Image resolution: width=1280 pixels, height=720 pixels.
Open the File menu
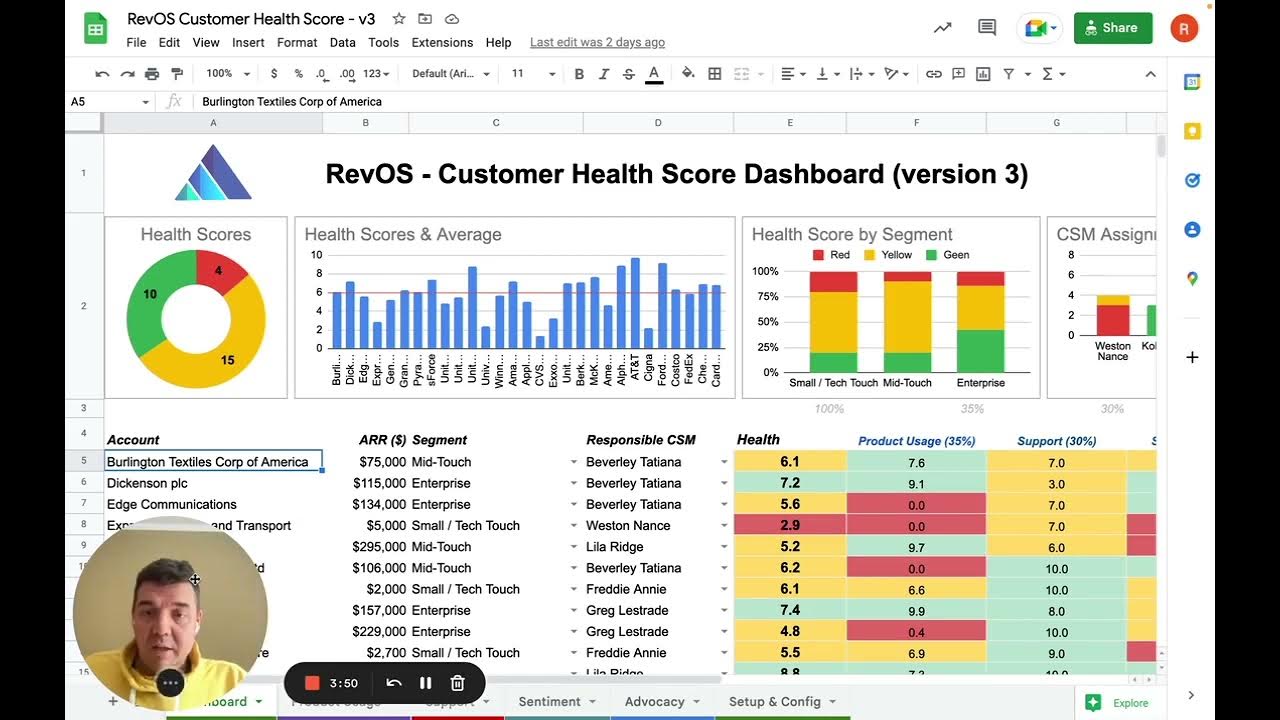tap(136, 42)
